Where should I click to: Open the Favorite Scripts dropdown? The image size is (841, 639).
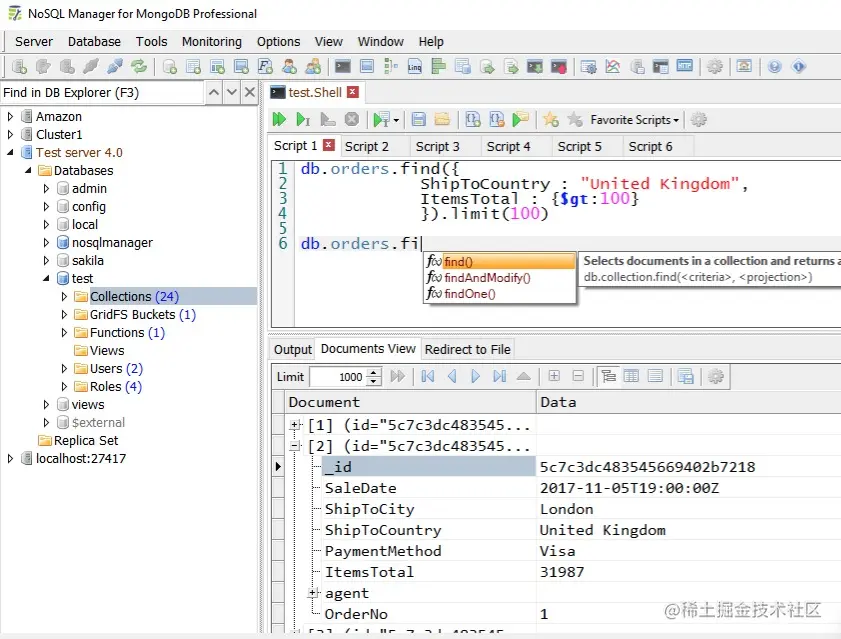pos(635,120)
